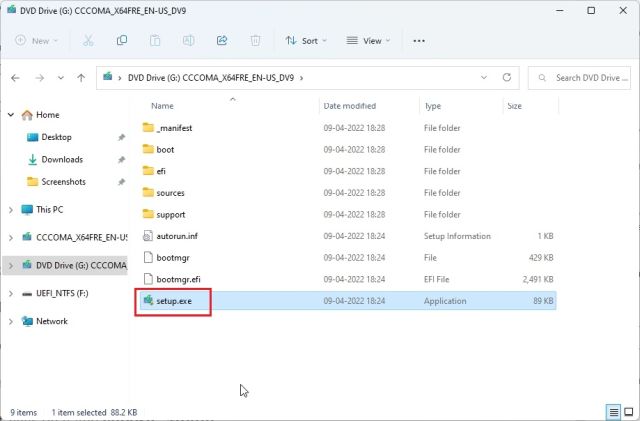The height and width of the screenshot is (421, 640).
Task: Open the Sort dropdown menu
Action: click(x=306, y=41)
